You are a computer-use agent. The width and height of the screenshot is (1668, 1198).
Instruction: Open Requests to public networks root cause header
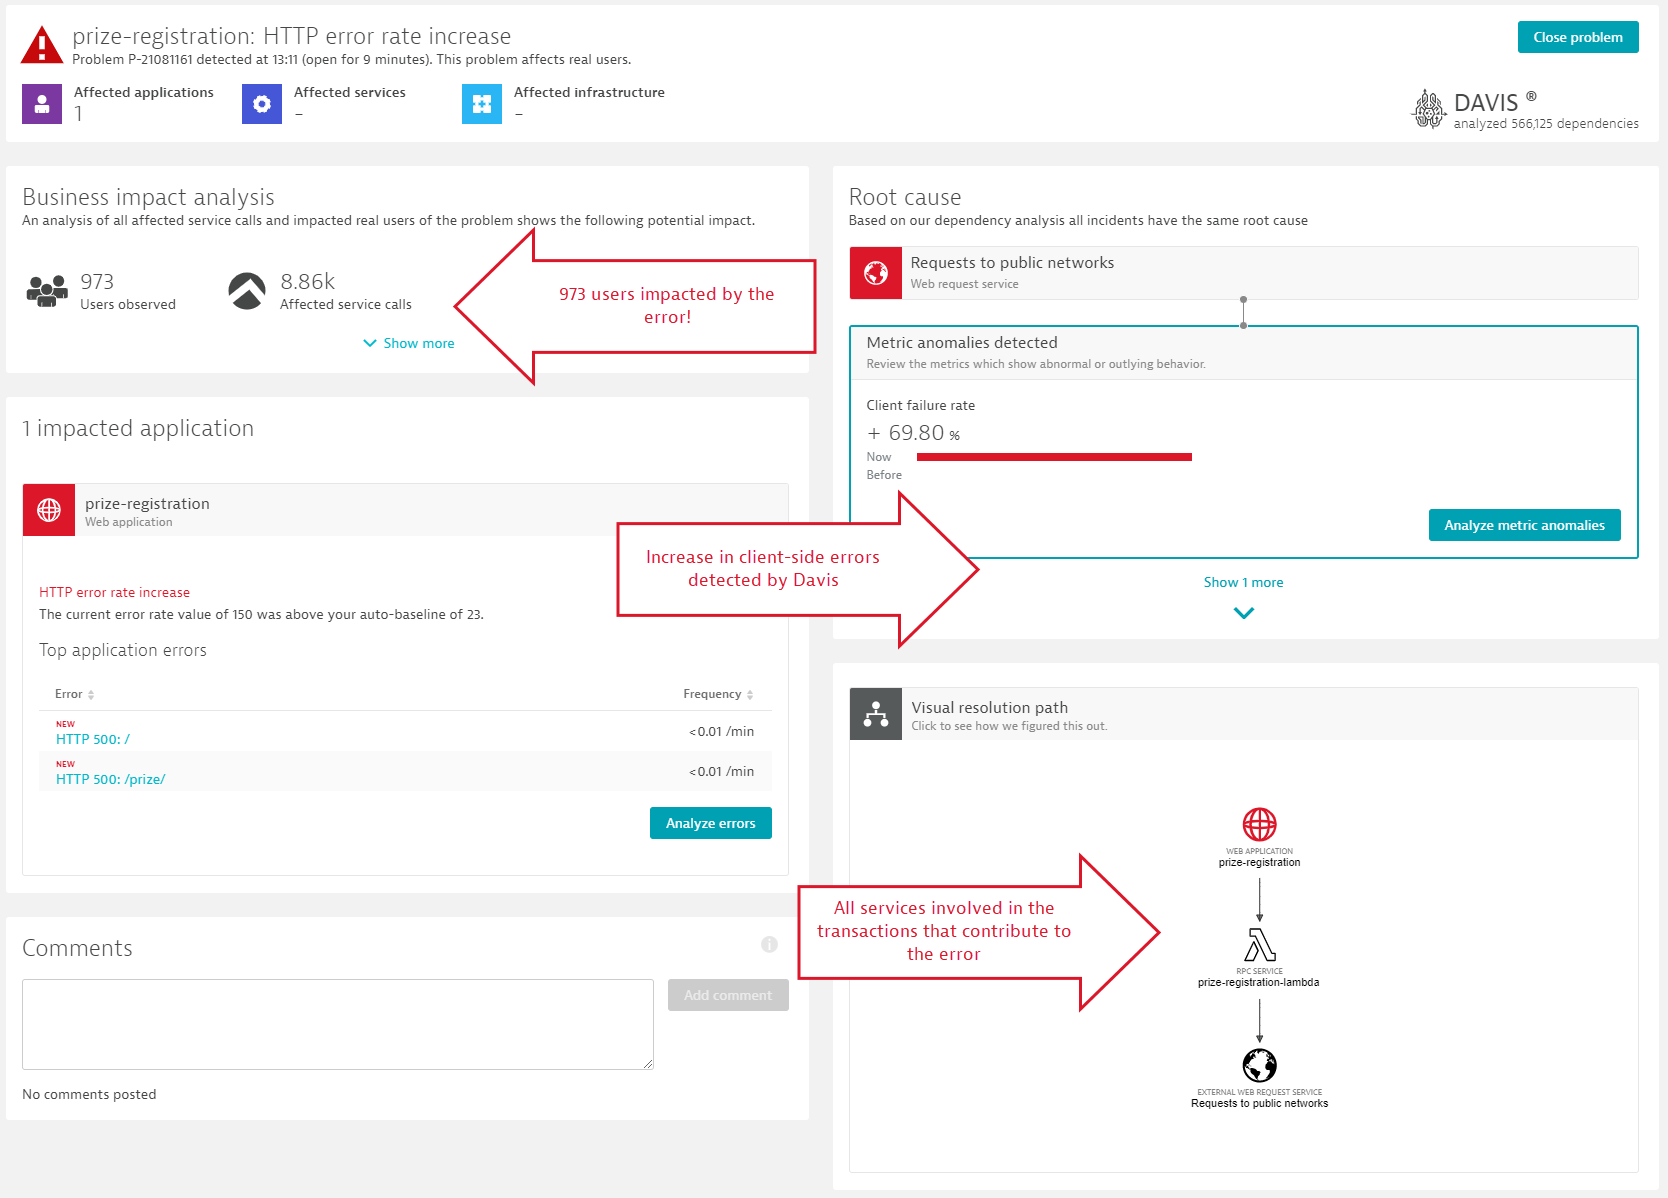tap(1244, 273)
